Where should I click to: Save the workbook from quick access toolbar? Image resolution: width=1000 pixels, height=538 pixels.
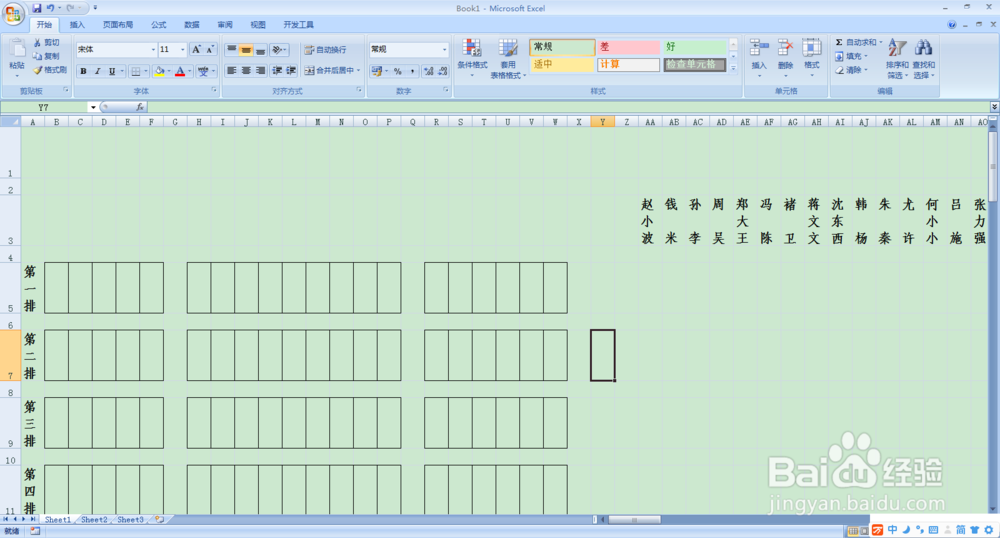pos(37,8)
